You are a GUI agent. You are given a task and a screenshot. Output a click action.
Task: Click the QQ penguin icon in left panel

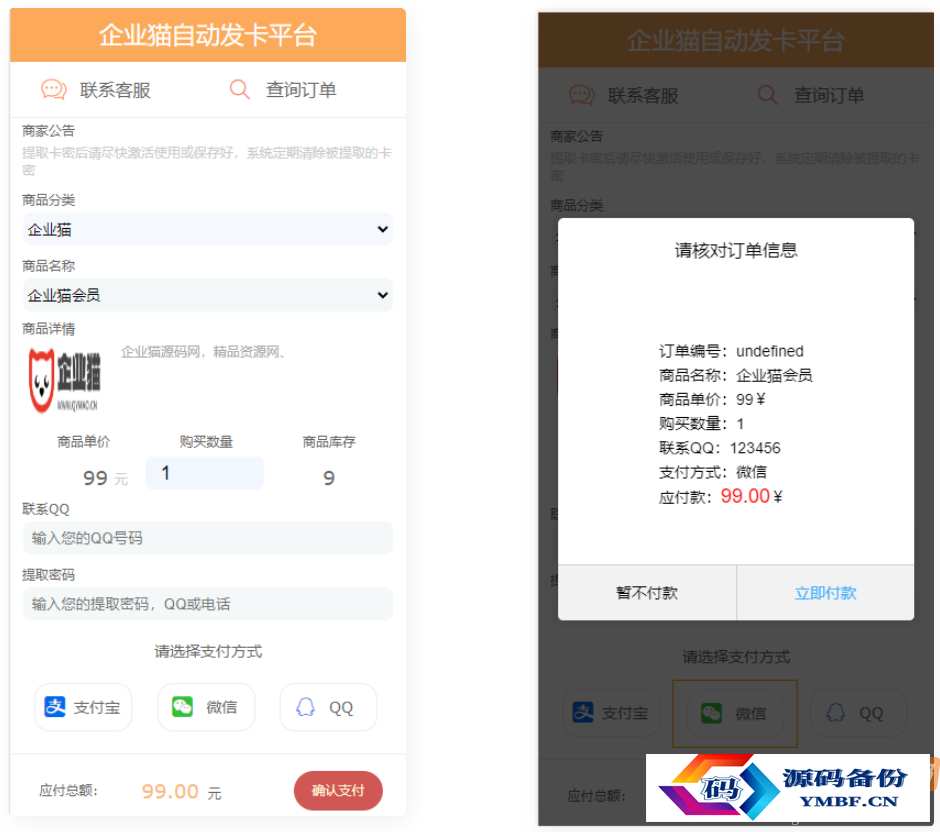(x=305, y=707)
